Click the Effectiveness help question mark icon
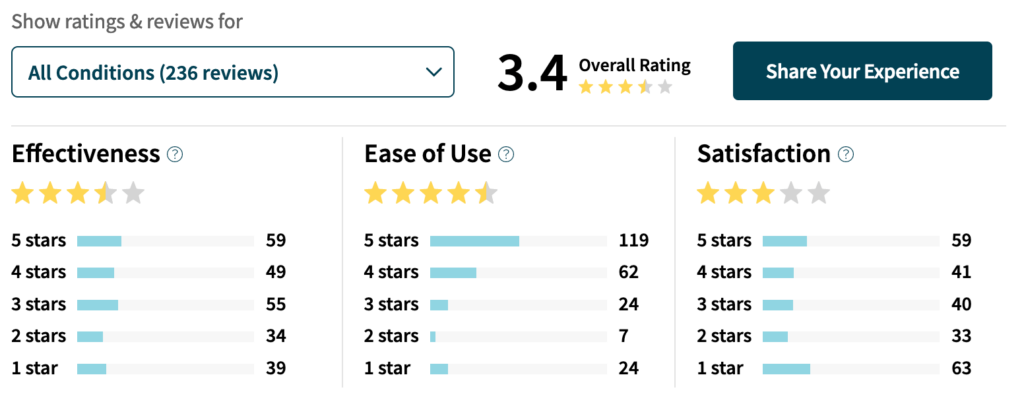The image size is (1024, 402). click(175, 155)
